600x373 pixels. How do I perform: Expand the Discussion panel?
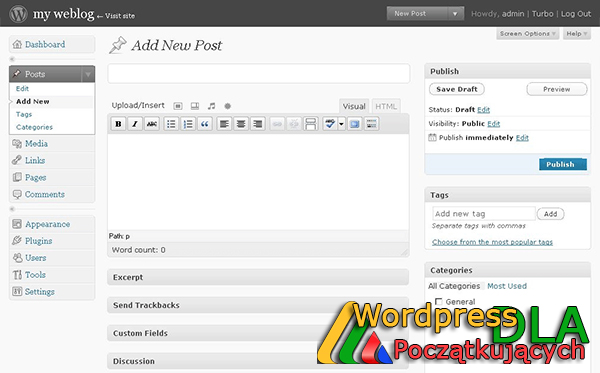pos(258,361)
